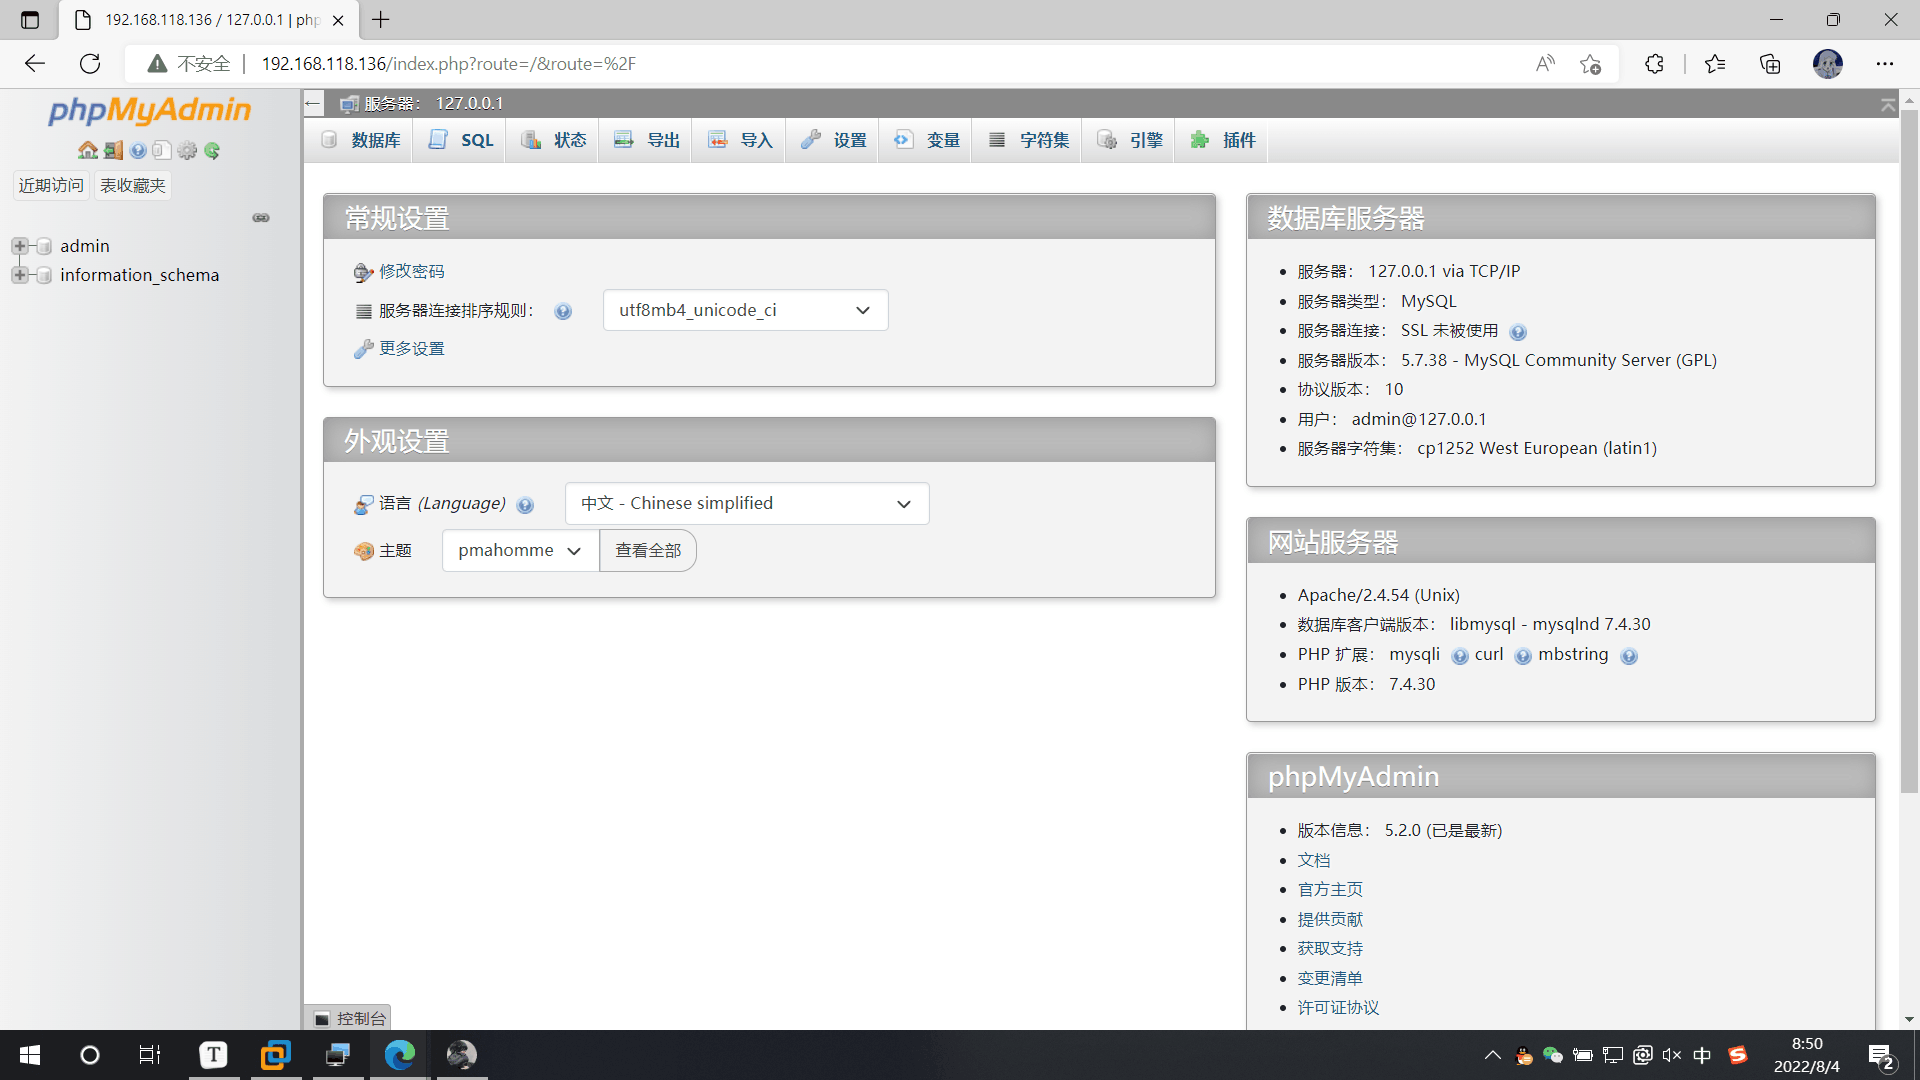This screenshot has height=1080, width=1920.
Task: Open the 引擎 (Engines) tab
Action: point(1130,140)
